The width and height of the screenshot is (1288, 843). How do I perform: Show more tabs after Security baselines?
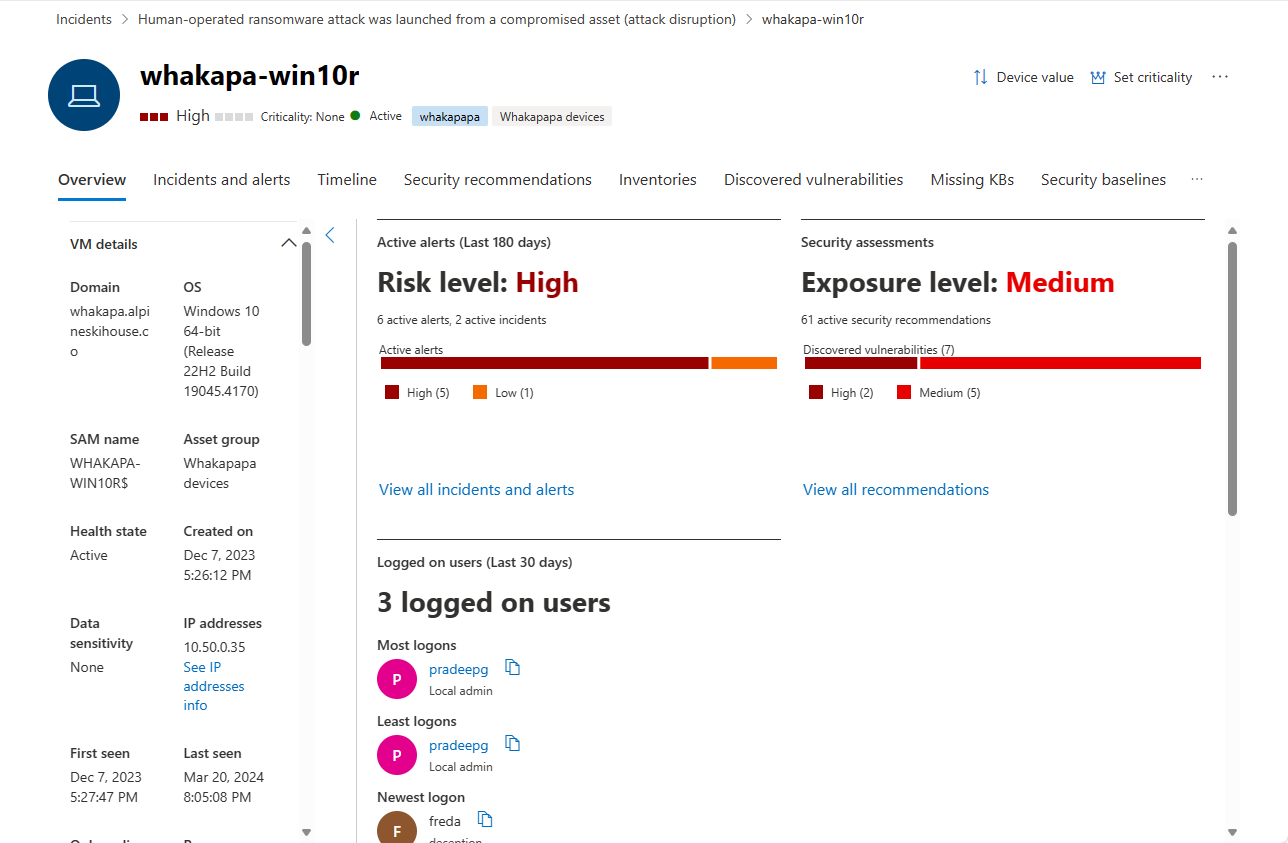[x=1197, y=180]
